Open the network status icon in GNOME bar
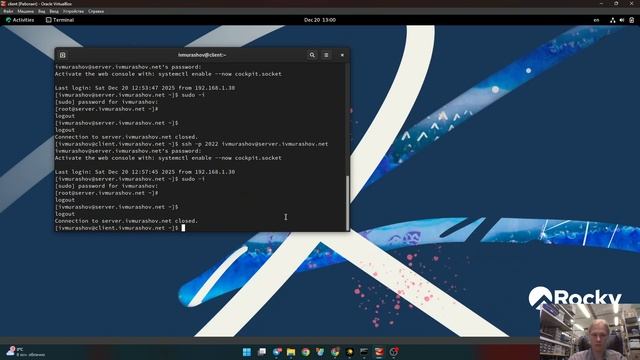Image resolution: width=640 pixels, height=360 pixels. coord(612,20)
